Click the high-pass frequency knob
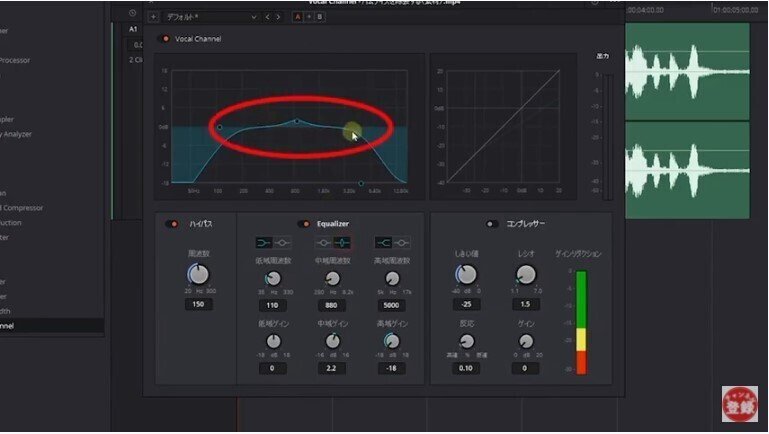This screenshot has height=434, width=769. point(199,275)
